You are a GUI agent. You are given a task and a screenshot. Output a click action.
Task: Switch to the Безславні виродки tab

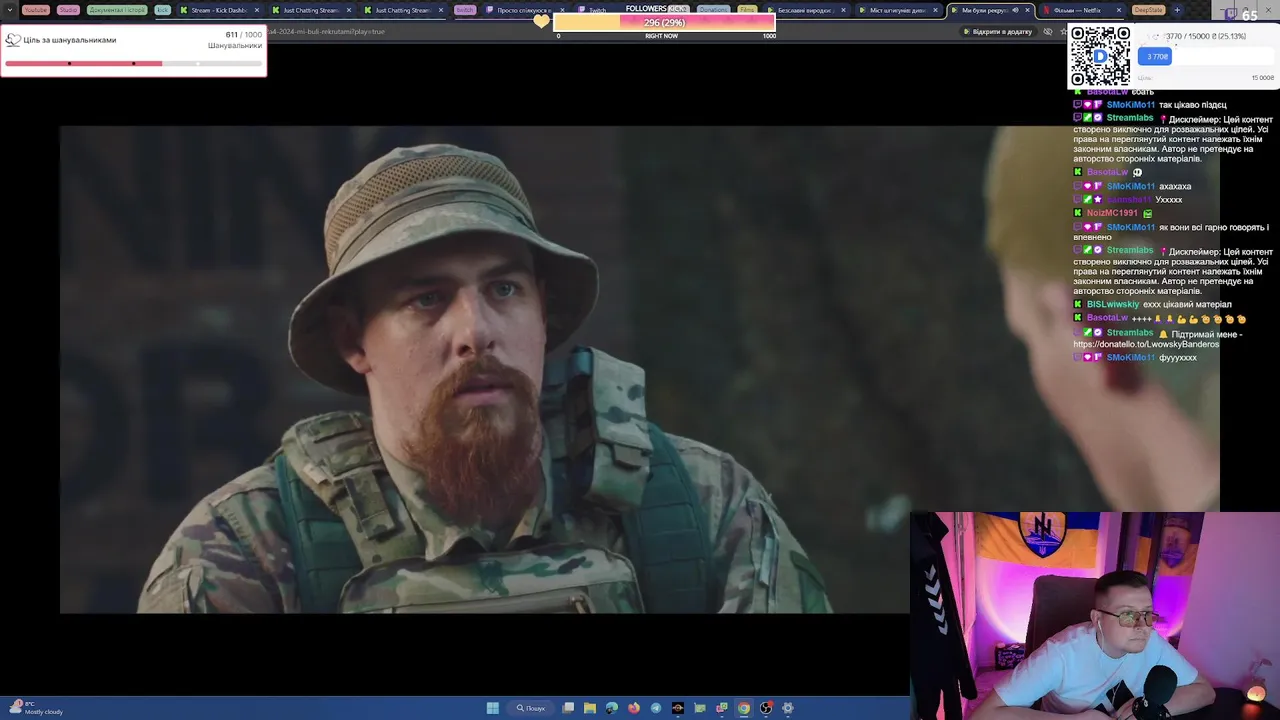(x=806, y=10)
